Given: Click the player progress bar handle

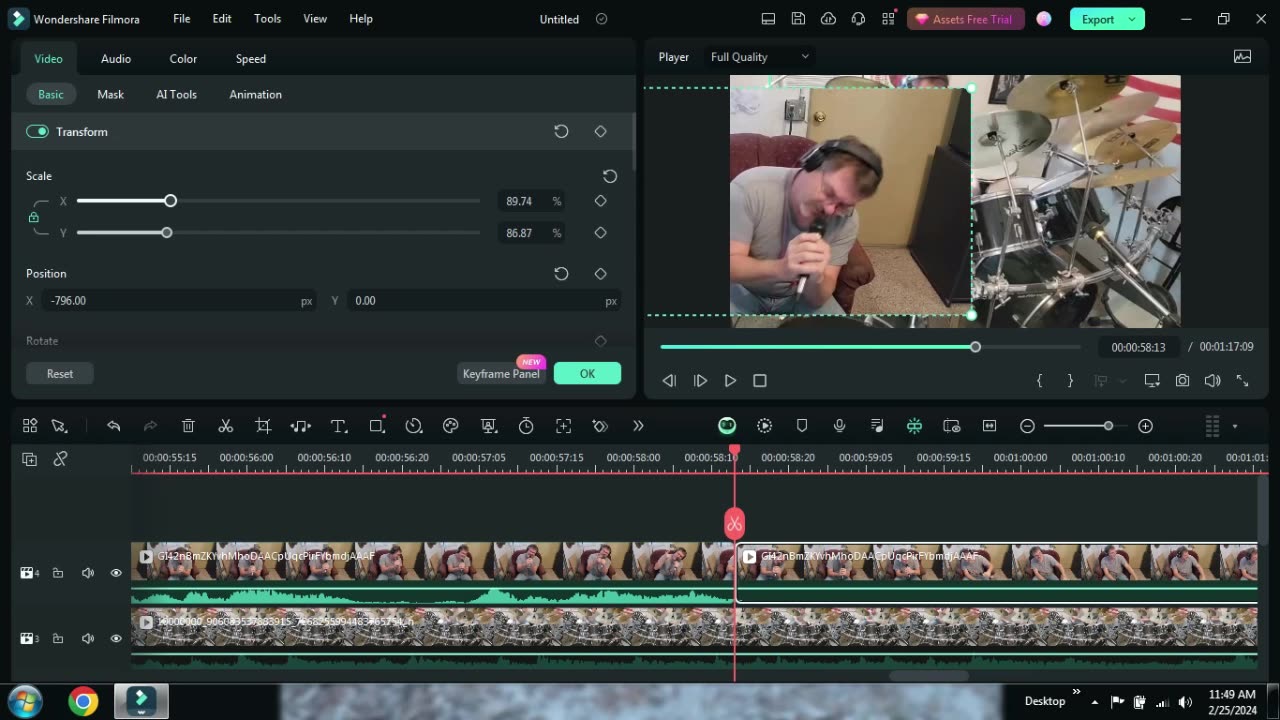Looking at the screenshot, I should [975, 347].
